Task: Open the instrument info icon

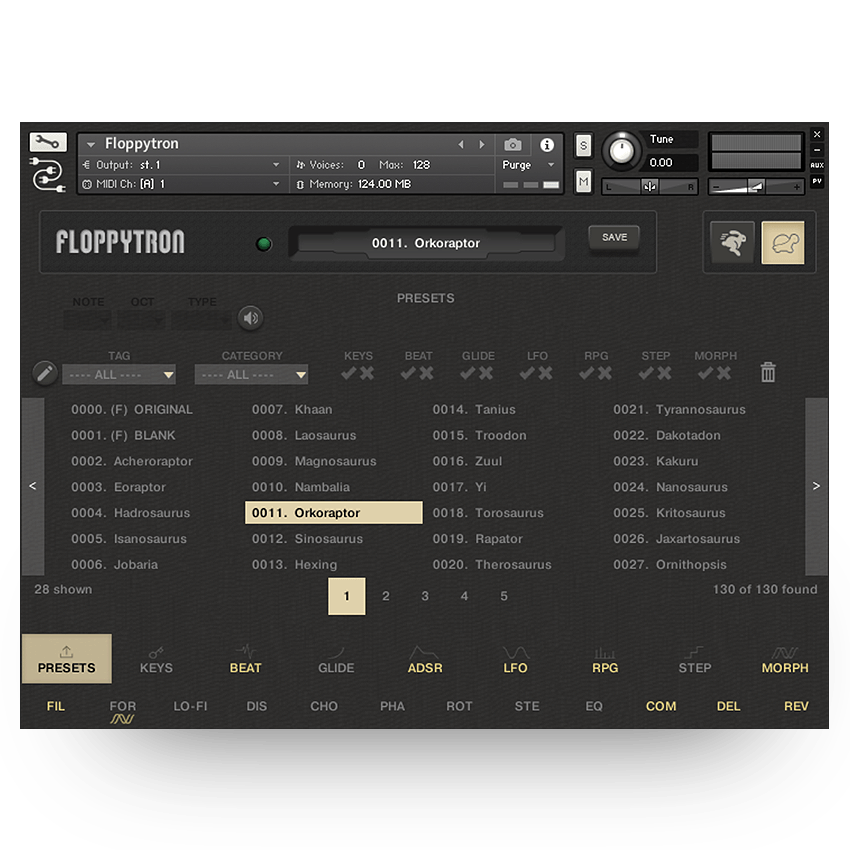Action: pos(546,145)
